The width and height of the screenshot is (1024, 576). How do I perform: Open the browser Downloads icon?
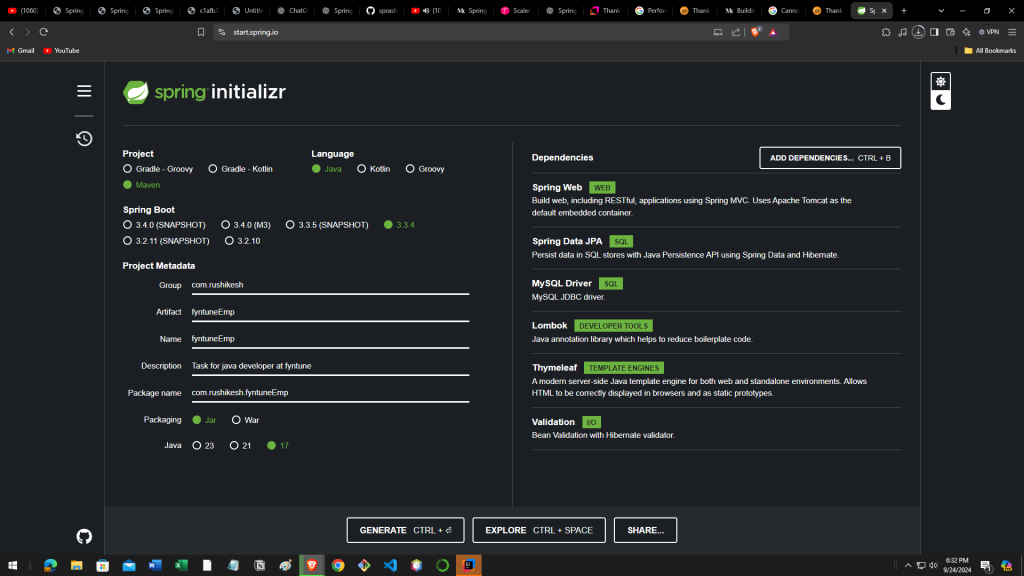(918, 32)
